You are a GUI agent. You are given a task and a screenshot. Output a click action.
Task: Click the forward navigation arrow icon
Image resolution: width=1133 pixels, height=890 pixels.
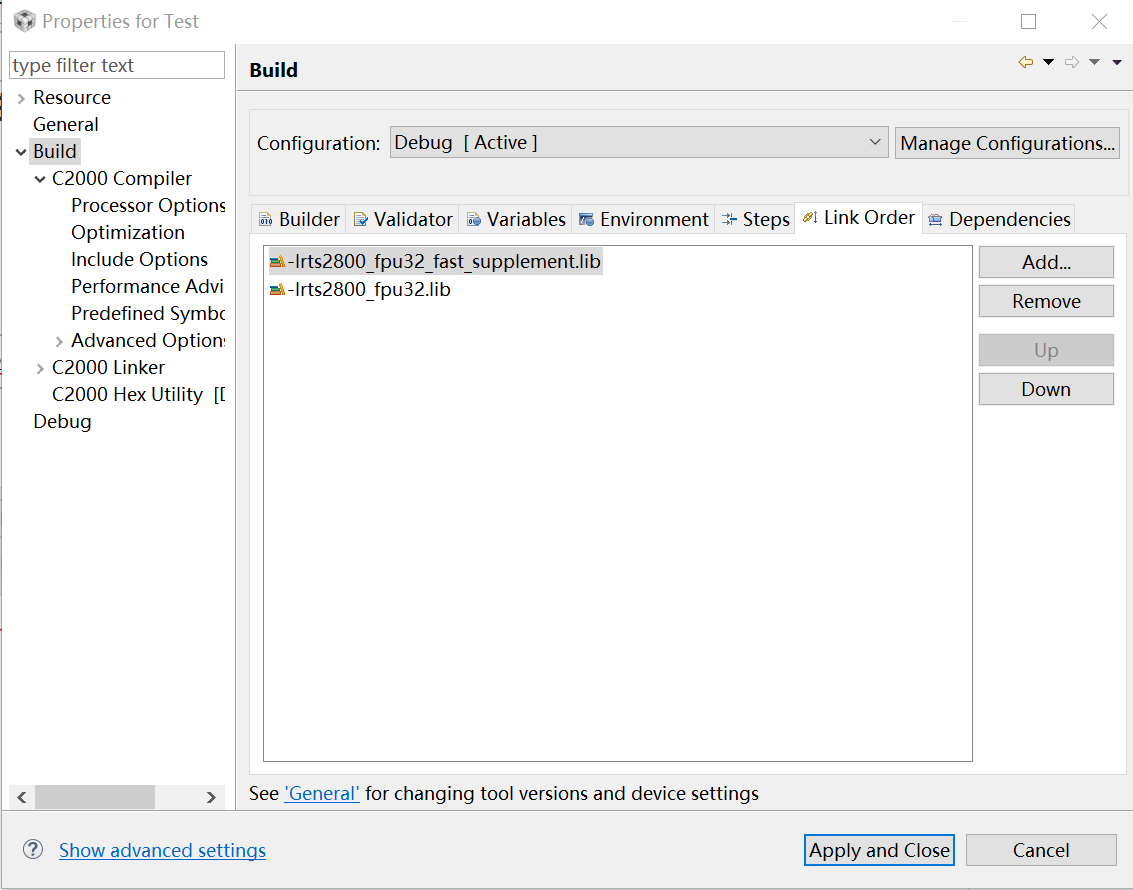tap(1072, 62)
